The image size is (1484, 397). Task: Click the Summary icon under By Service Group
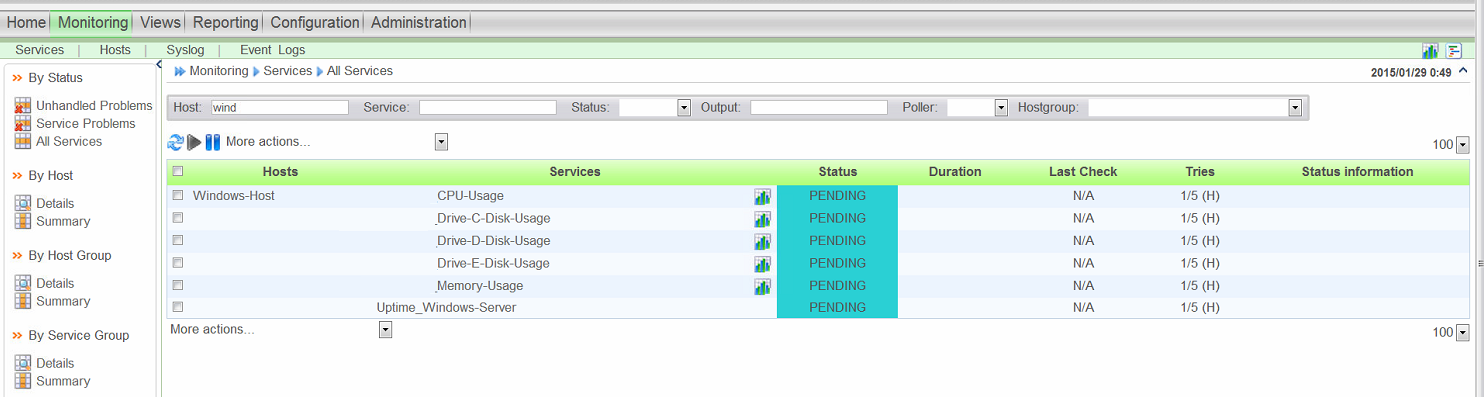[23, 382]
